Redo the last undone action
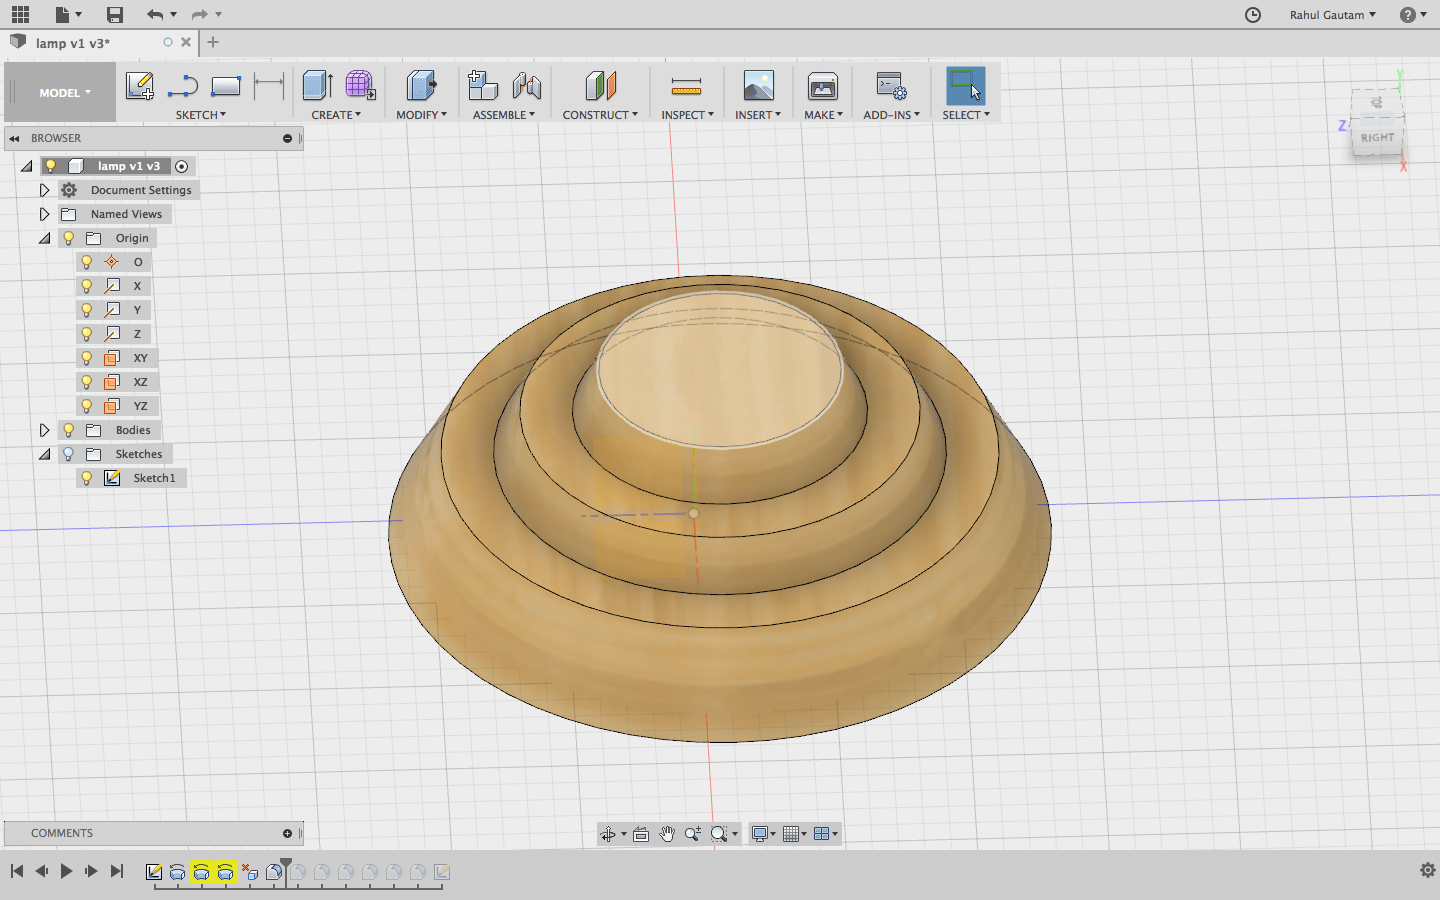 pos(199,14)
